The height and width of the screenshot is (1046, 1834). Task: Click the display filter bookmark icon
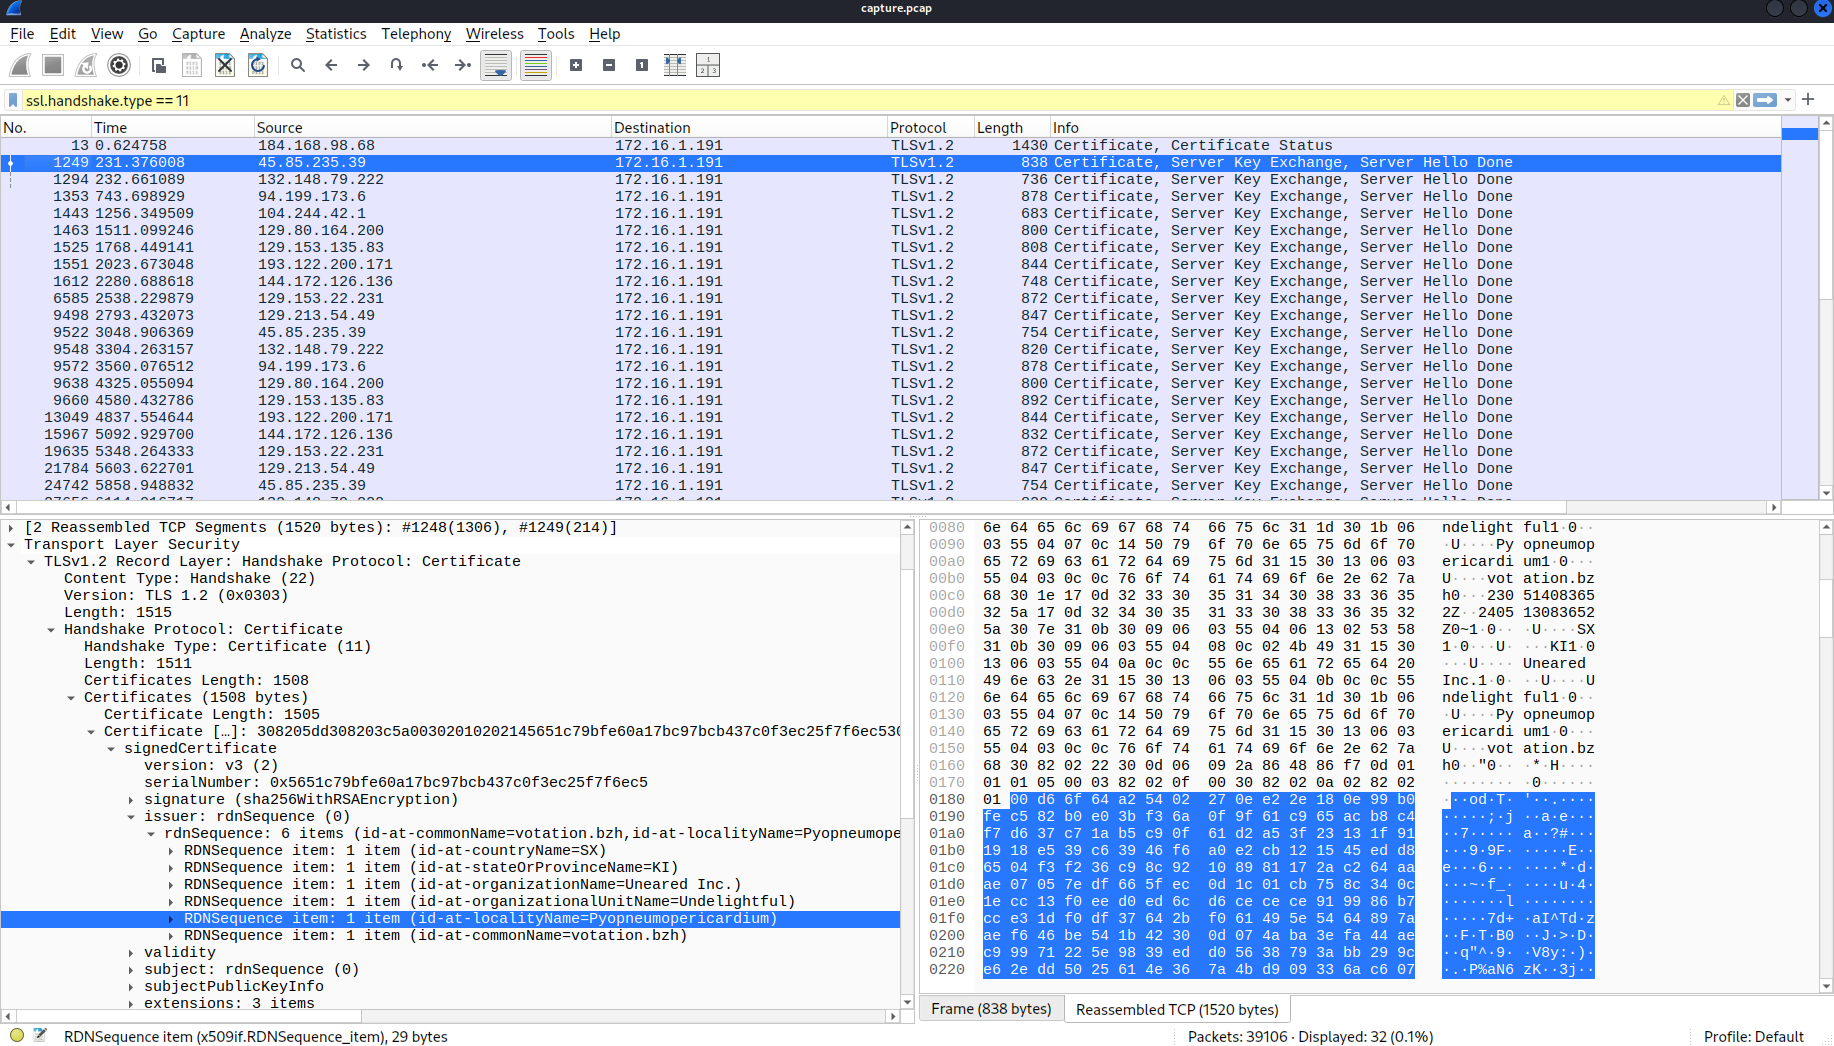coord(13,100)
